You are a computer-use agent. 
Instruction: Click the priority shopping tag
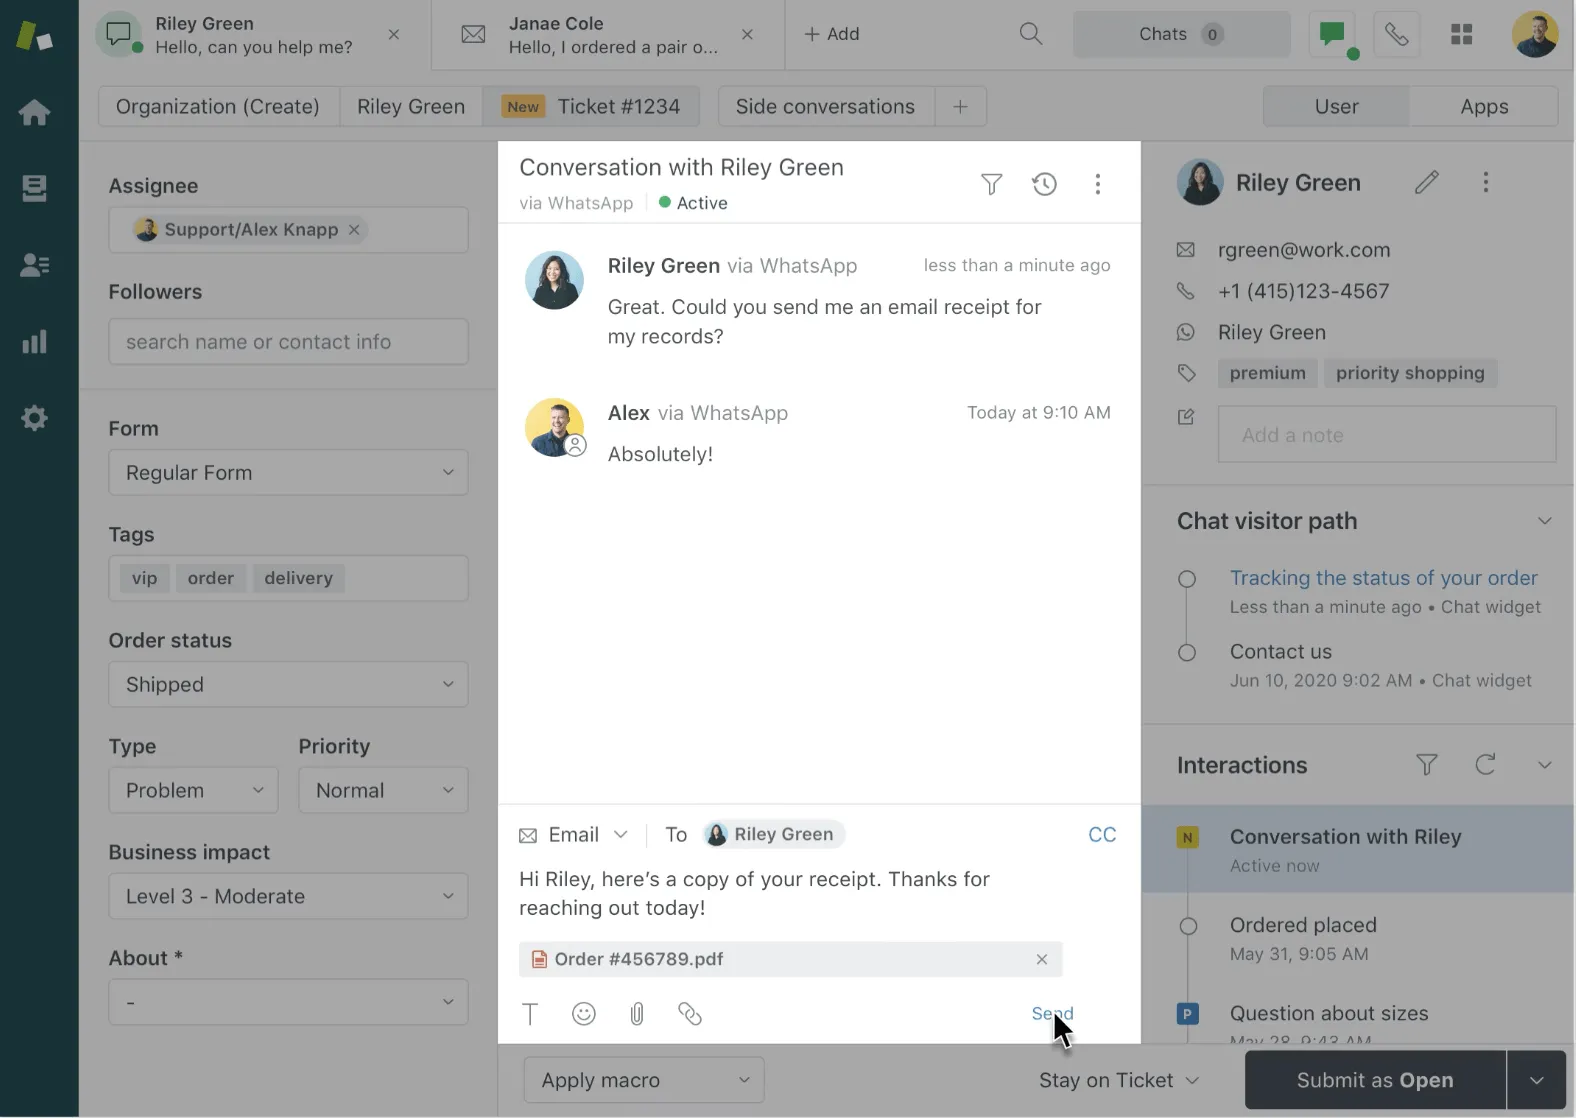point(1410,373)
